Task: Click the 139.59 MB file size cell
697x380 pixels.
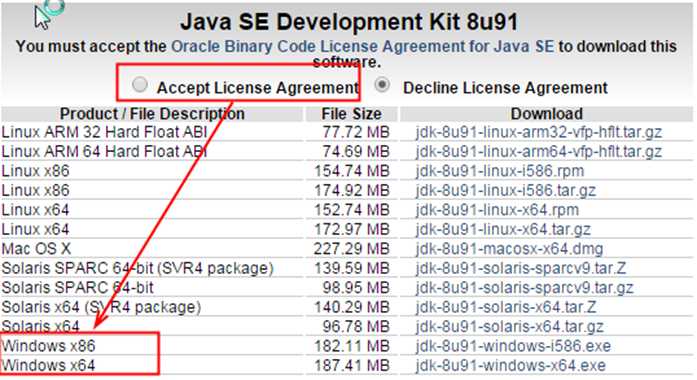Action: tap(352, 268)
